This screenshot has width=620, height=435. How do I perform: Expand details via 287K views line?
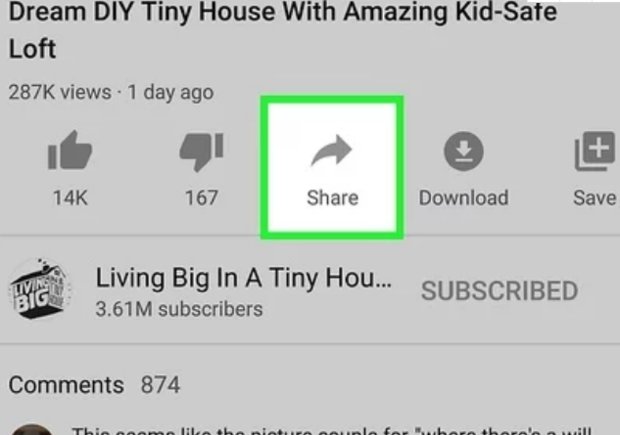[x=111, y=93]
